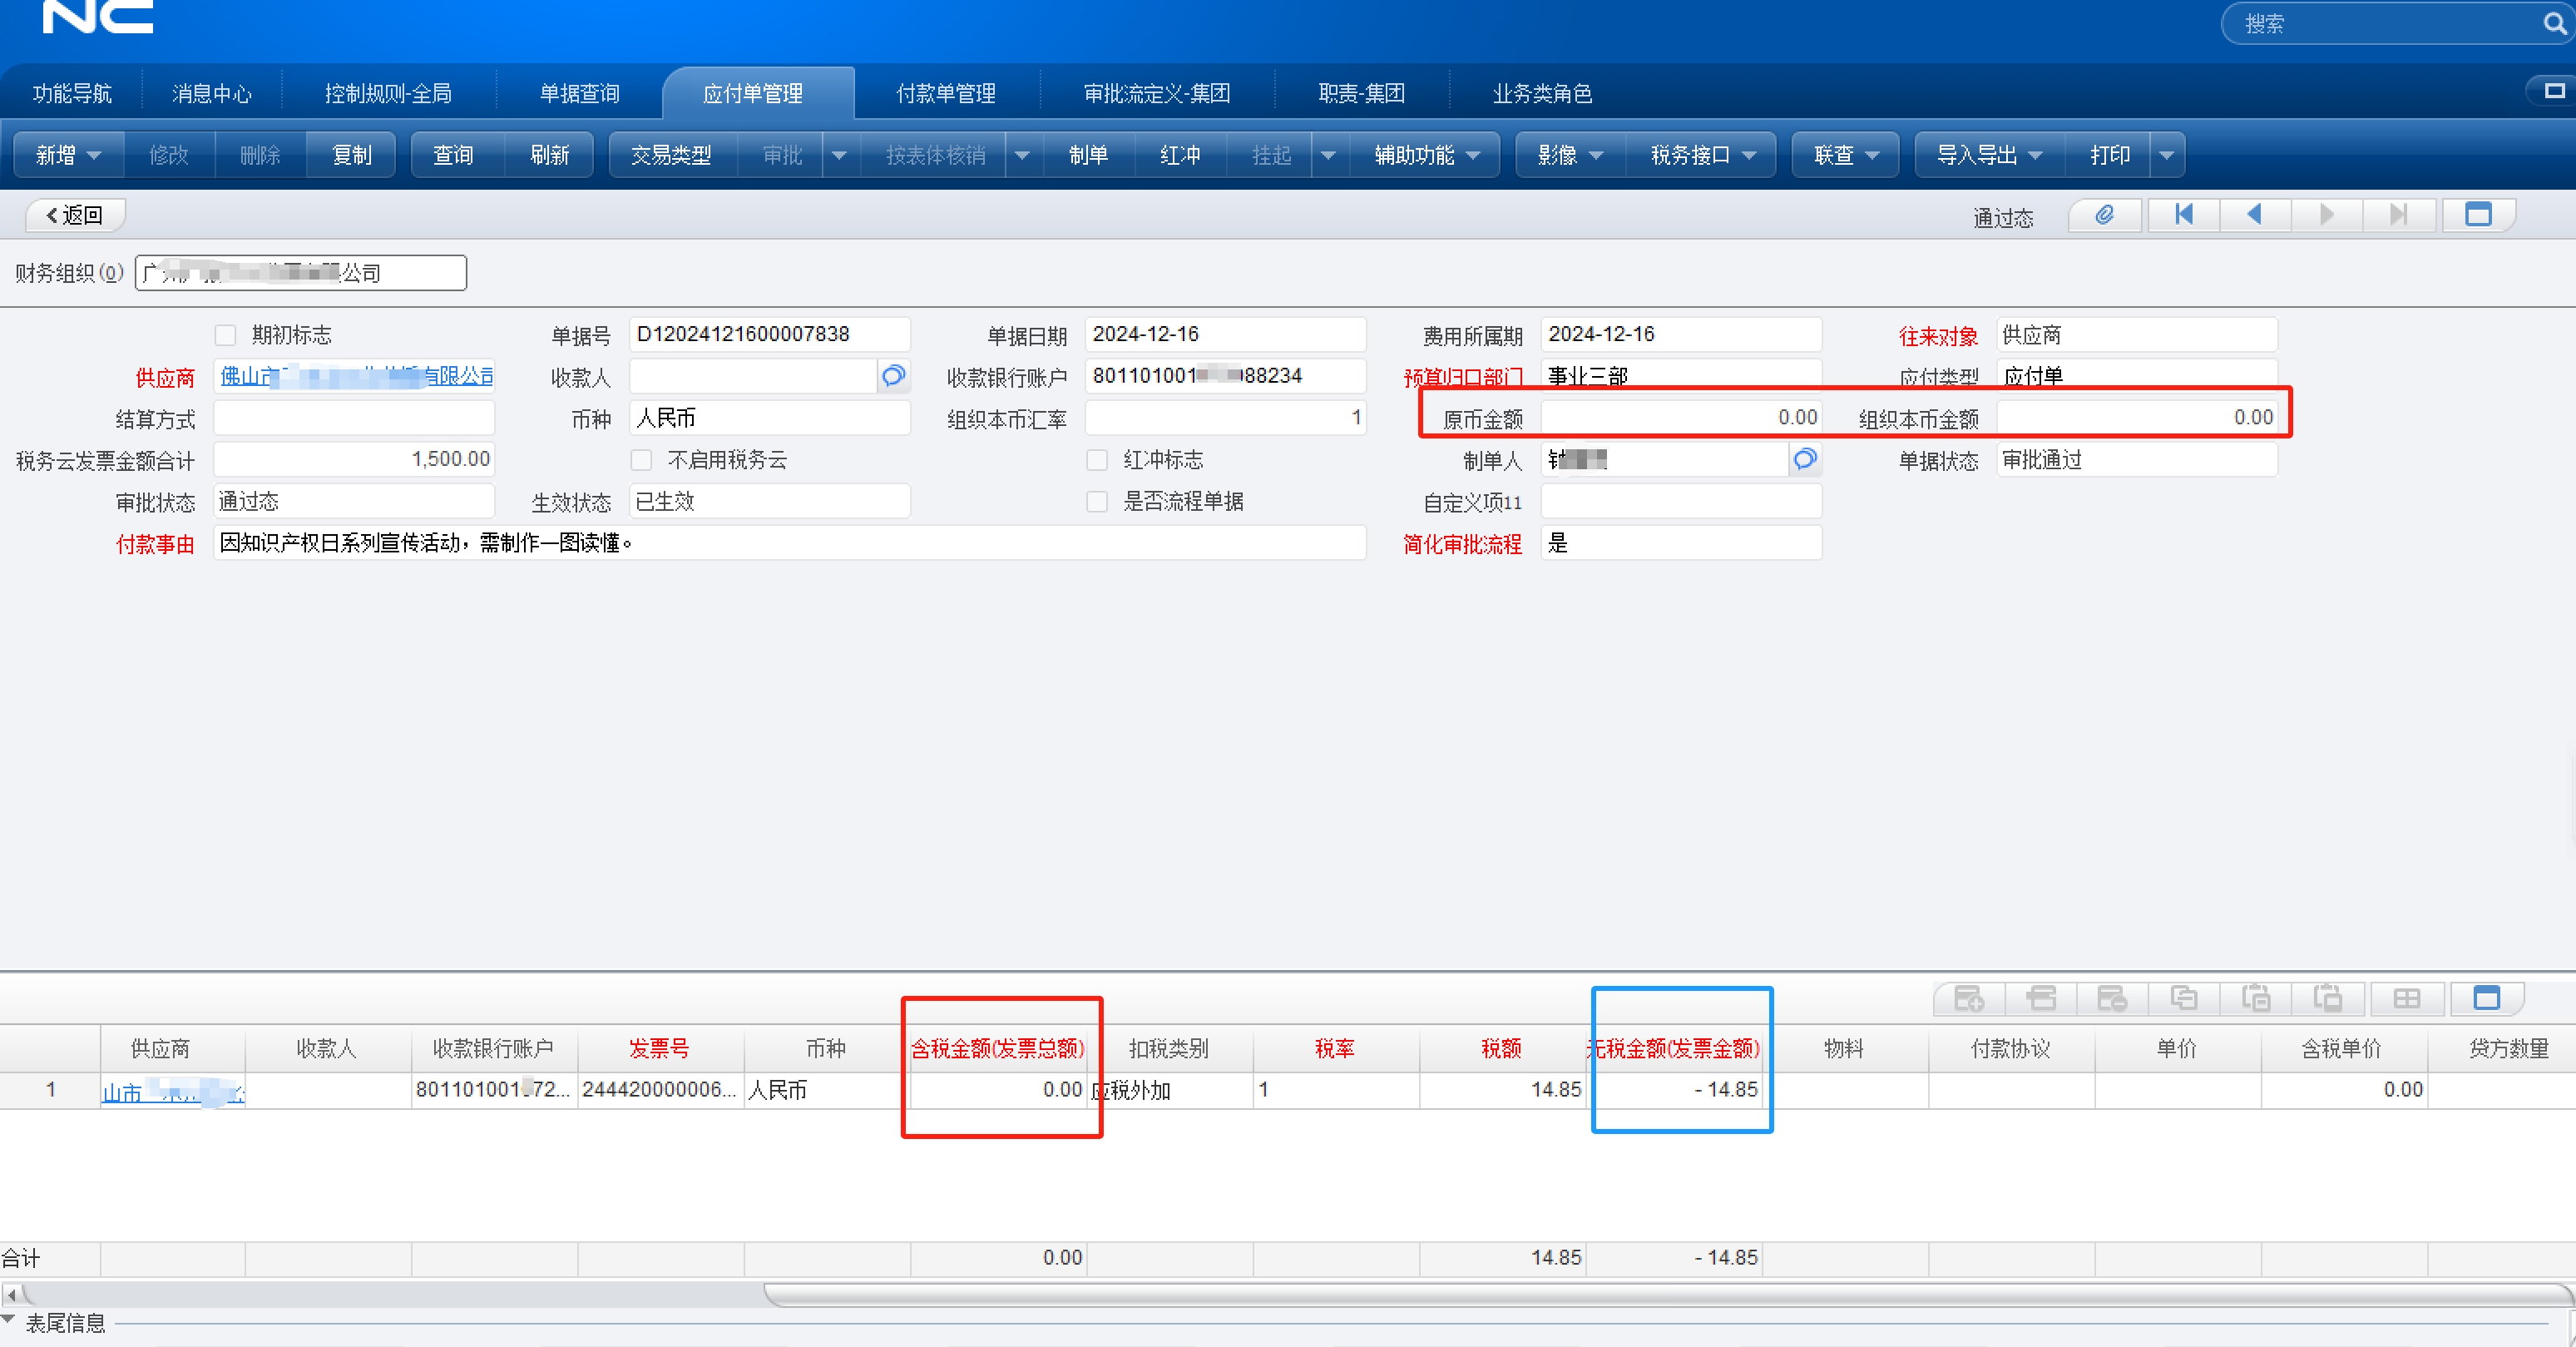The image size is (2576, 1347).
Task: Enable the 不启用税务云 checkbox
Action: 642,460
